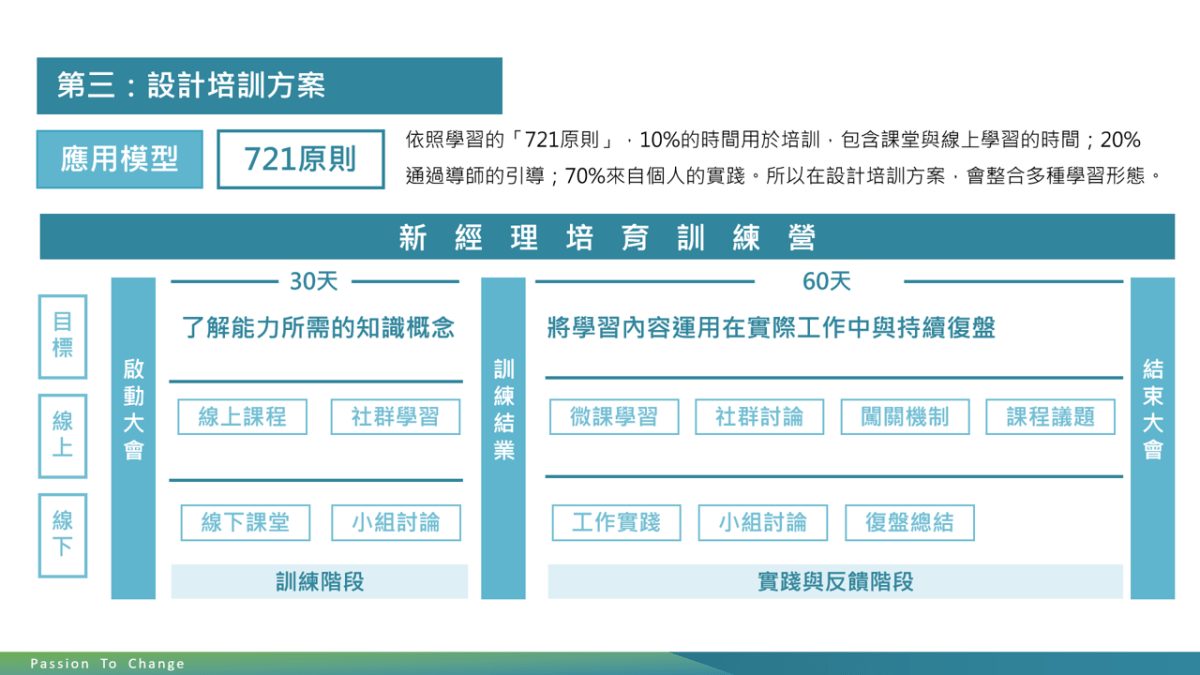Select the 30天 duration label

314,282
